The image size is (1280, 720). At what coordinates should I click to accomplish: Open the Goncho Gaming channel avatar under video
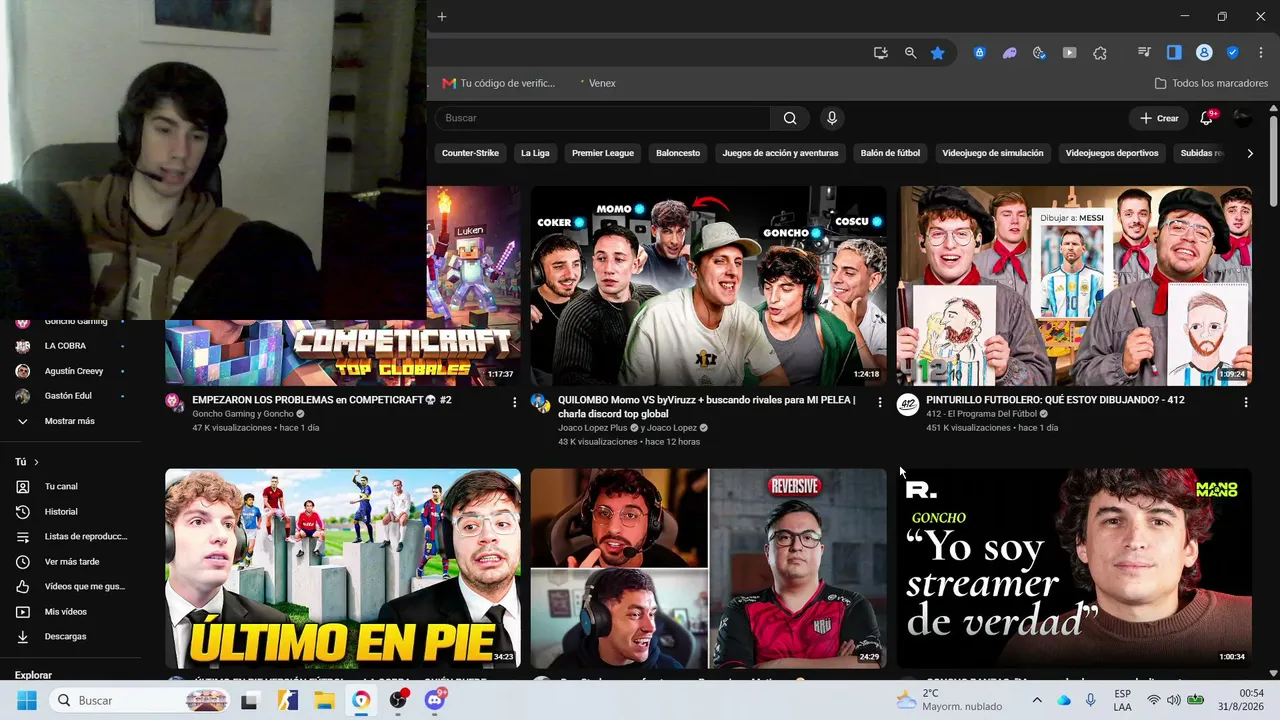pos(175,403)
